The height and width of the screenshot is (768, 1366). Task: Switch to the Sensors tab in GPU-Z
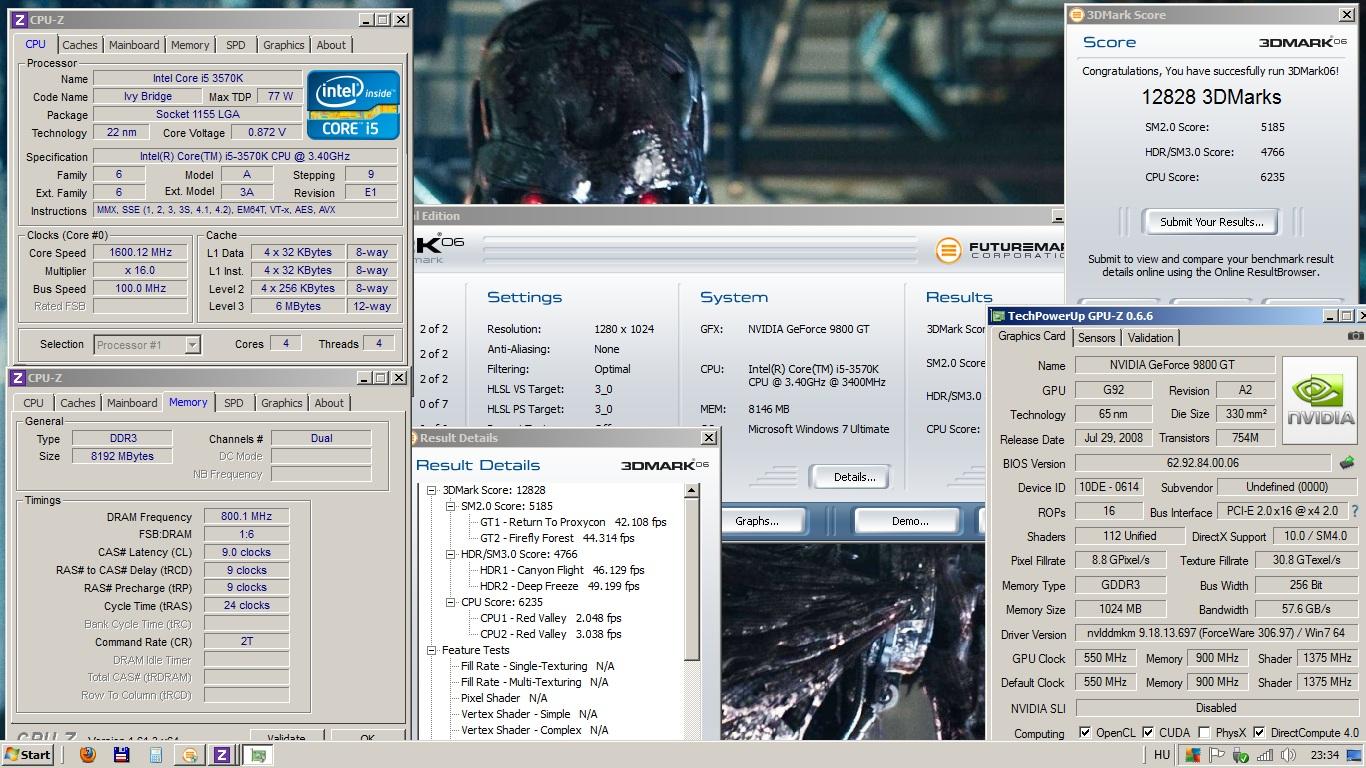click(x=1096, y=337)
